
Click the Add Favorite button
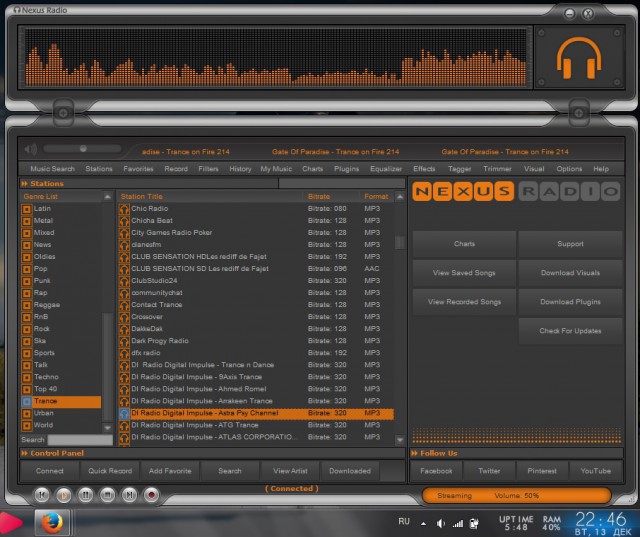pyautogui.click(x=170, y=471)
